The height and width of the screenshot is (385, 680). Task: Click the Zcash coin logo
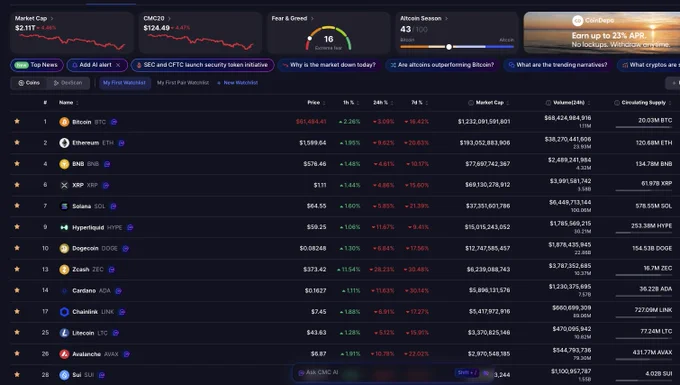click(64, 269)
